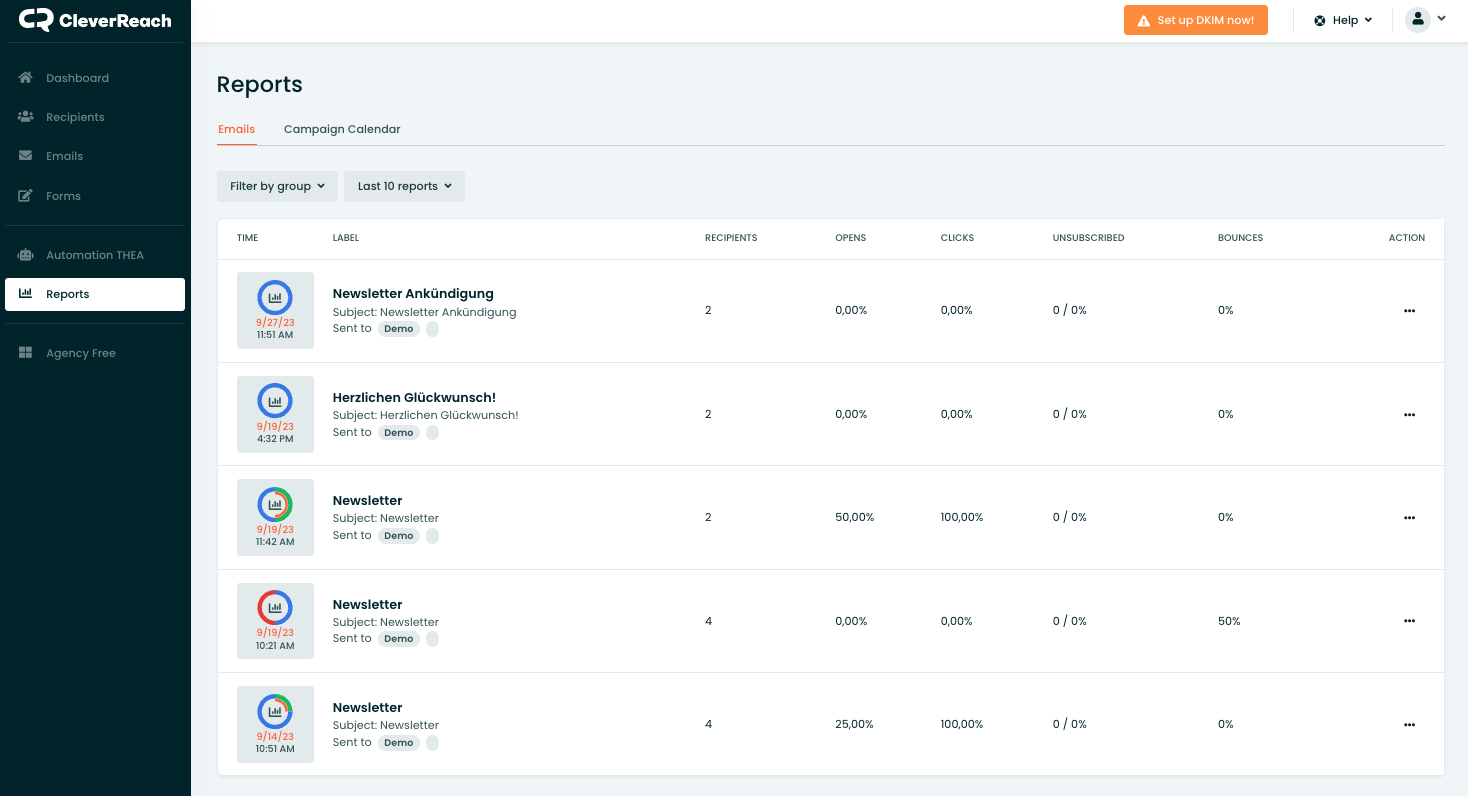1468x796 pixels.
Task: Open the user account menu
Action: (x=1425, y=20)
